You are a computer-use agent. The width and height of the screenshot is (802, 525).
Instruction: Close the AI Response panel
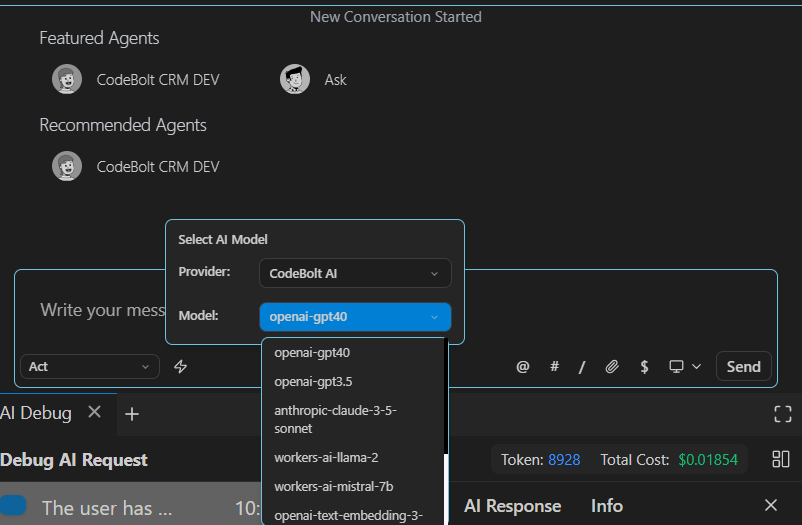(x=771, y=505)
